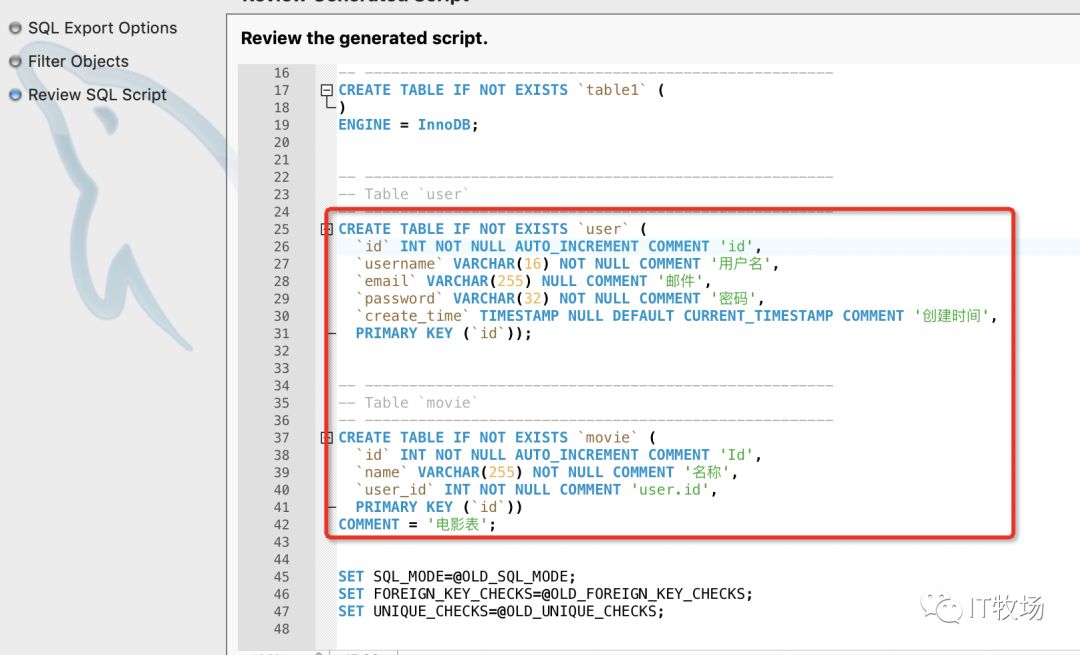Select the Review SQL Script step
This screenshot has width=1080, height=655.
[x=96, y=94]
